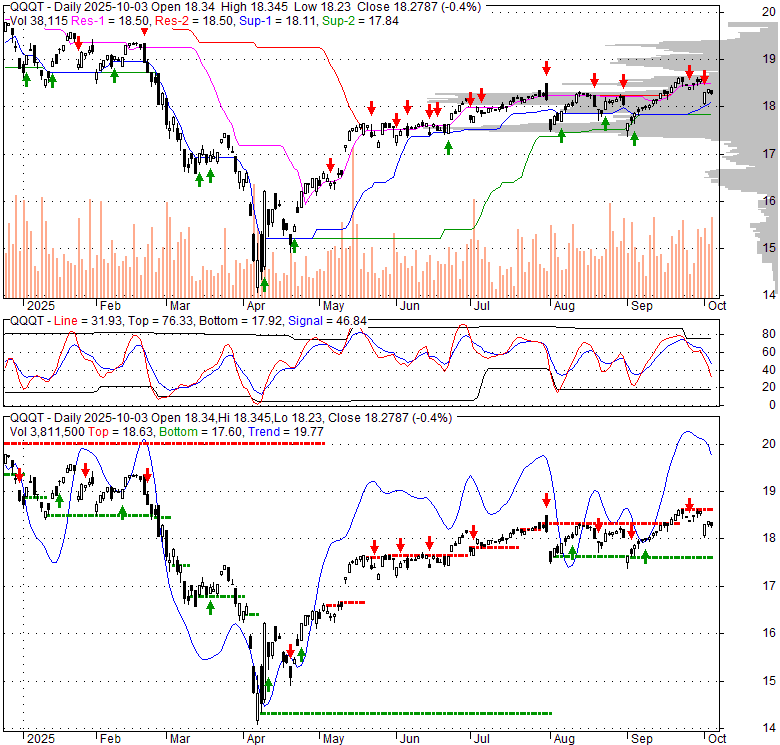Click the '60' tick on the oscillator axis
This screenshot has height=745, width=780.
pyautogui.click(x=769, y=352)
